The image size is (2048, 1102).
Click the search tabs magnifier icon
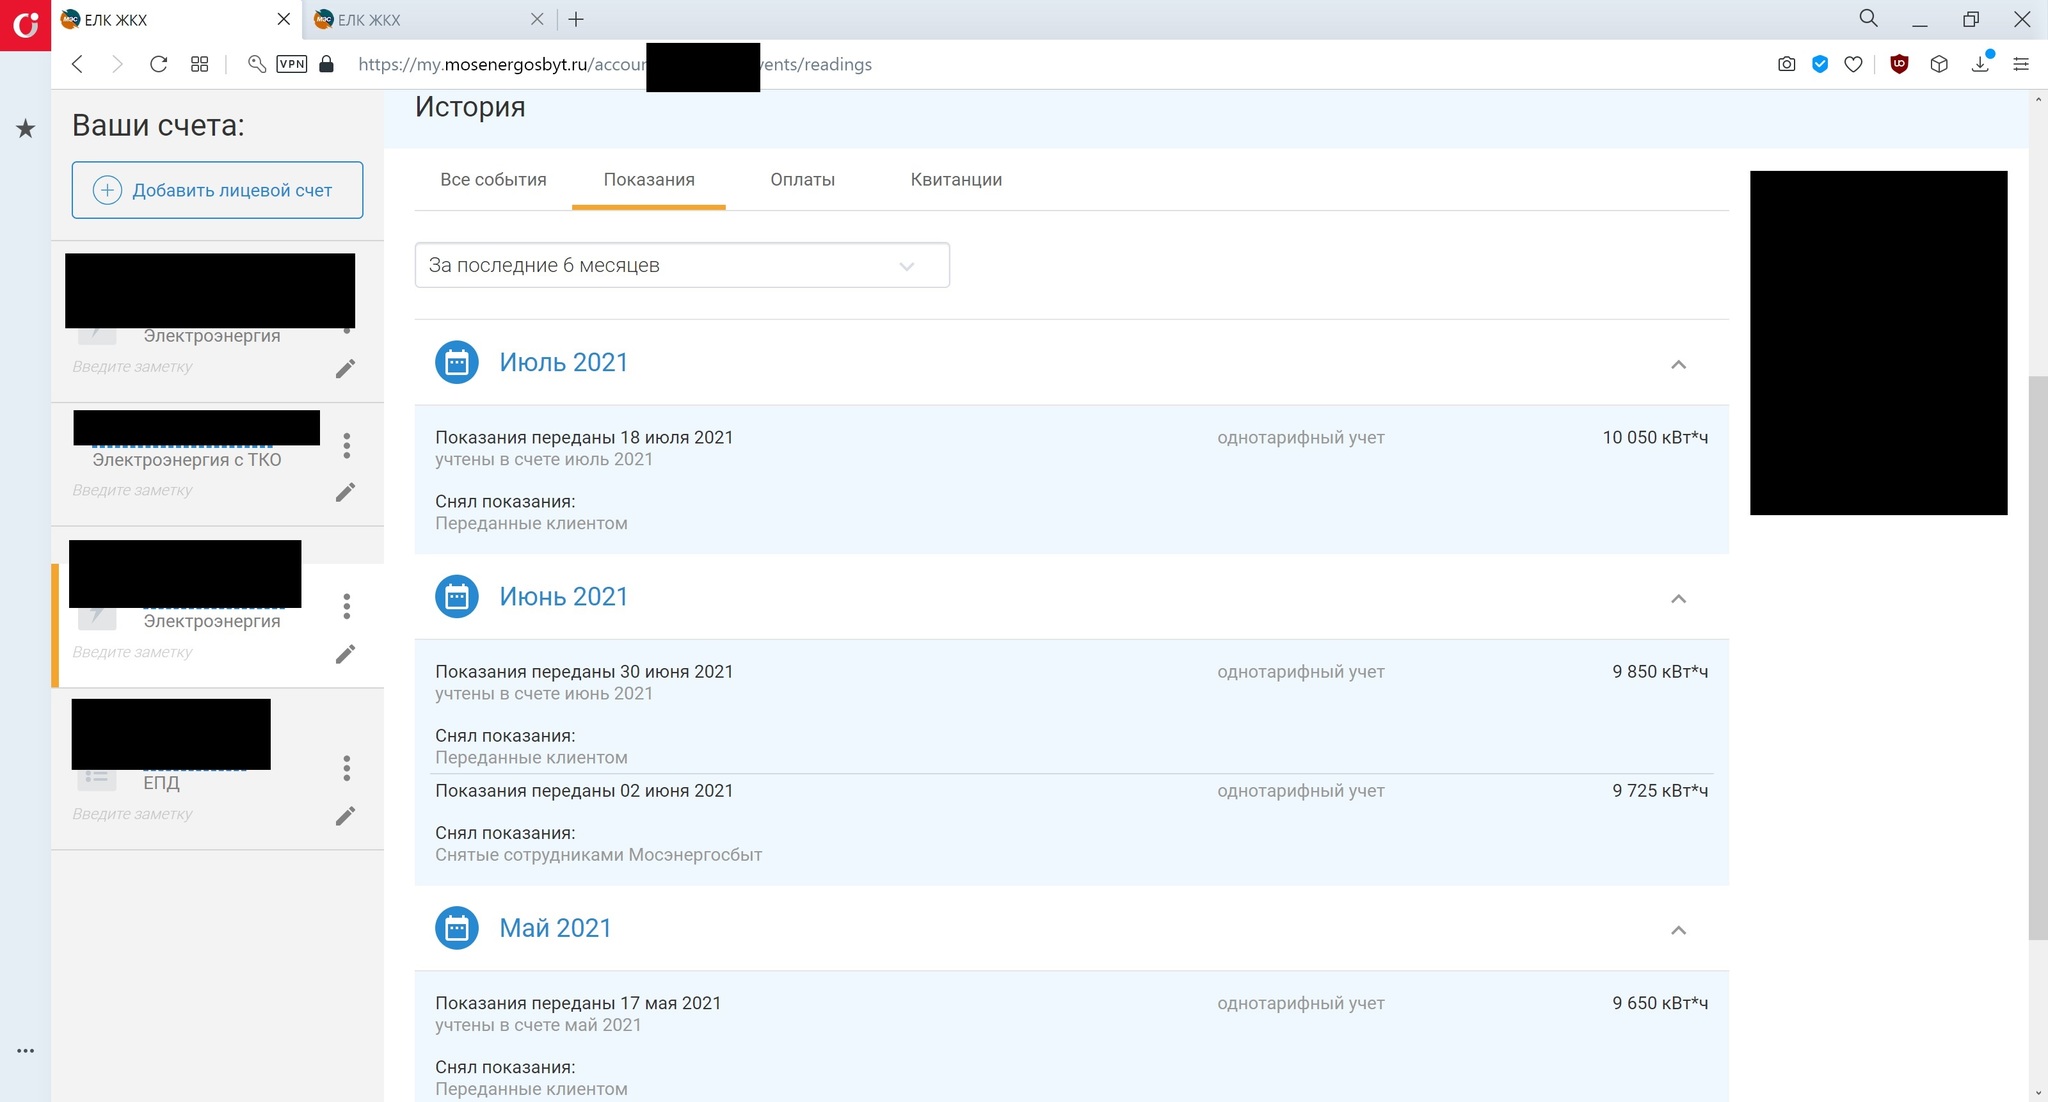point(1868,19)
